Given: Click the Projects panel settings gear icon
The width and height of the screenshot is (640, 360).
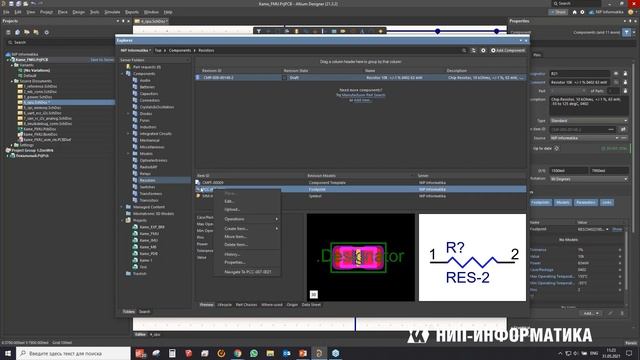Looking at the screenshot, I should pos(47,32).
